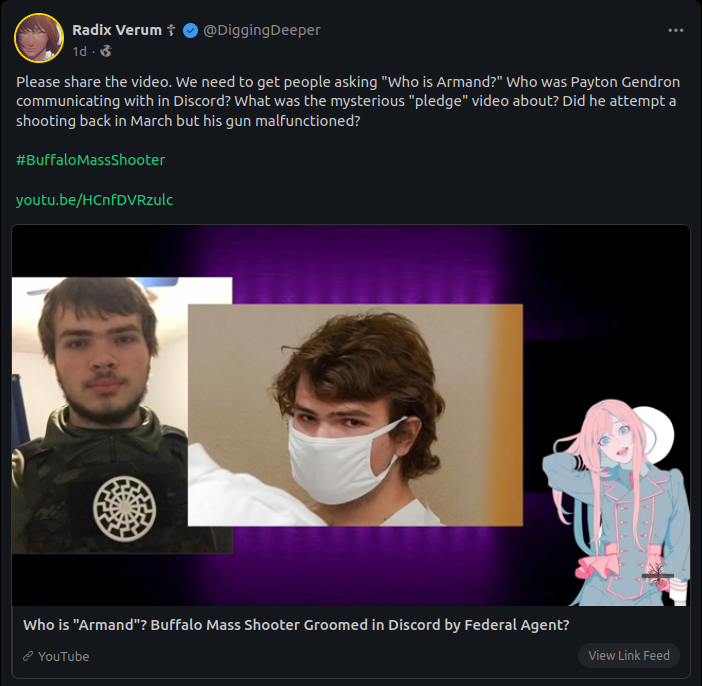Open Radix Verum's profile avatar

click(39, 38)
